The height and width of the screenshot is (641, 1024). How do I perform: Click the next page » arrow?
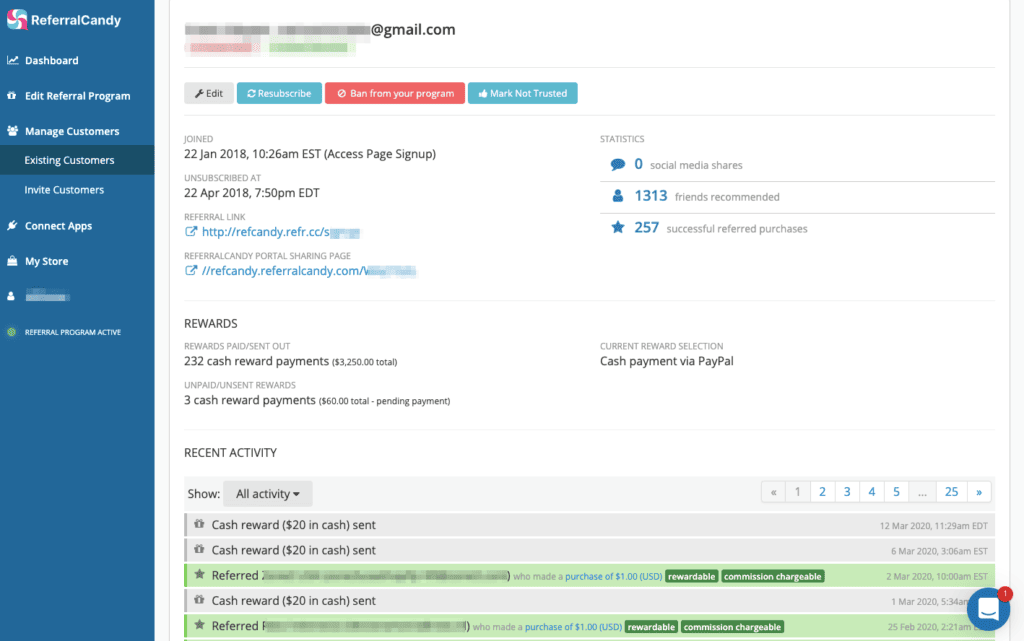(979, 492)
